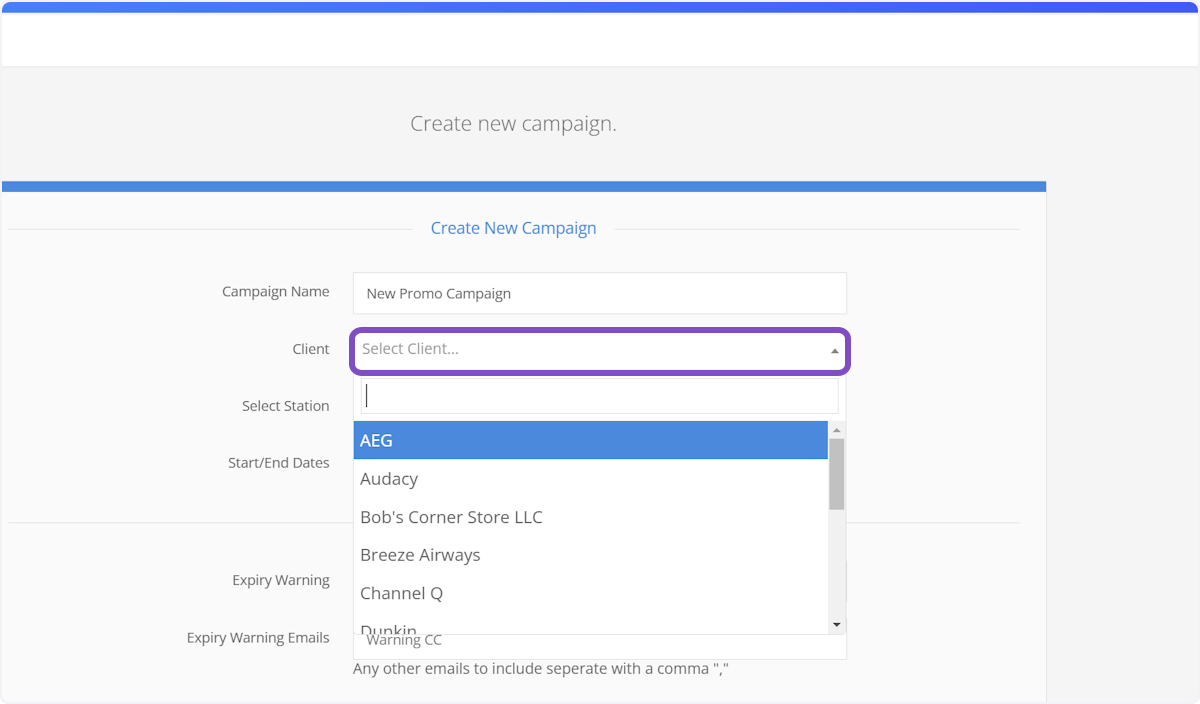Select Breeze Airways as the client
This screenshot has height=704, width=1200.
coord(590,555)
